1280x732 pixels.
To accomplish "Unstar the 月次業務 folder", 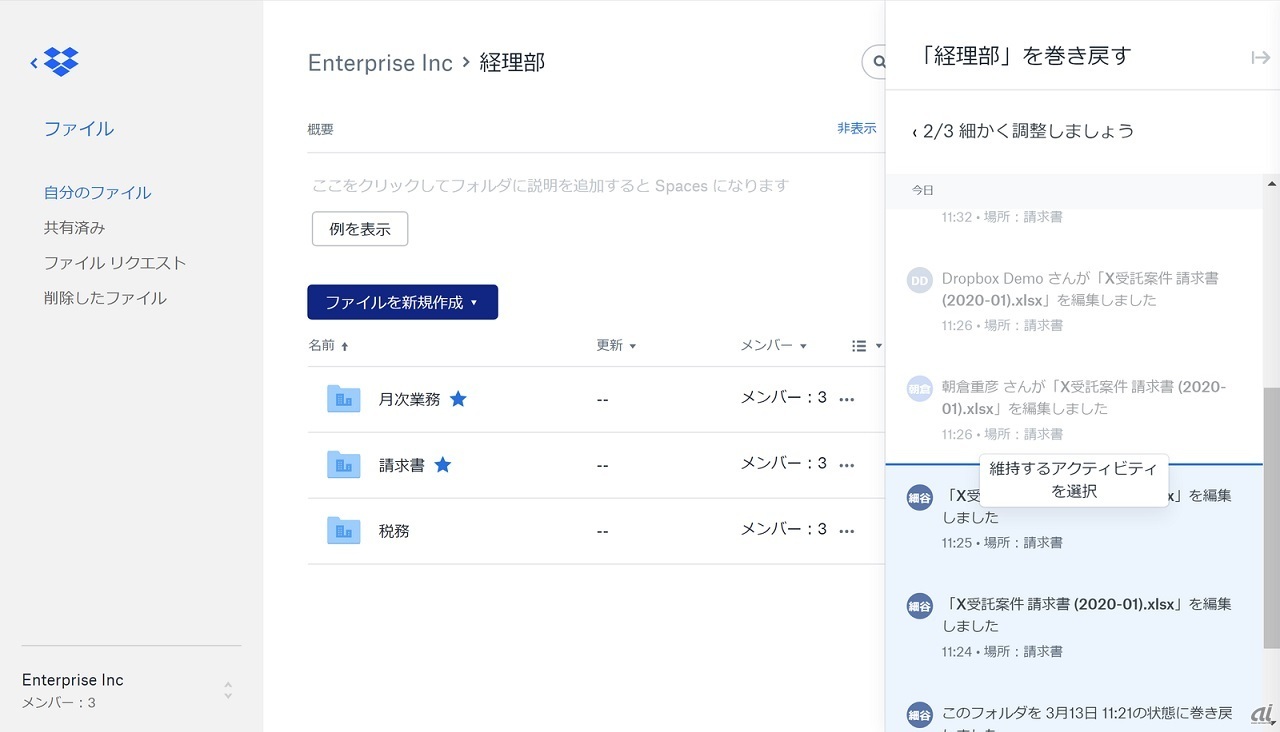I will pos(458,399).
